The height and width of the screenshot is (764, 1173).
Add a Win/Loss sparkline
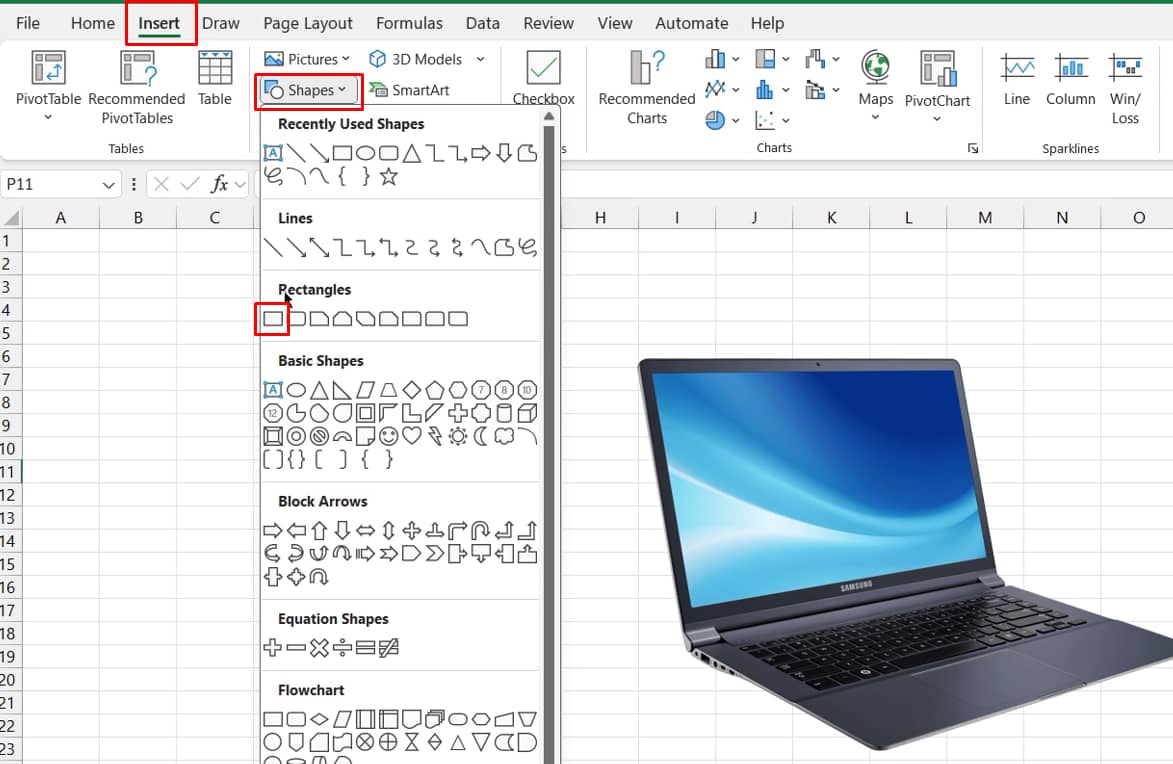pyautogui.click(x=1125, y=80)
